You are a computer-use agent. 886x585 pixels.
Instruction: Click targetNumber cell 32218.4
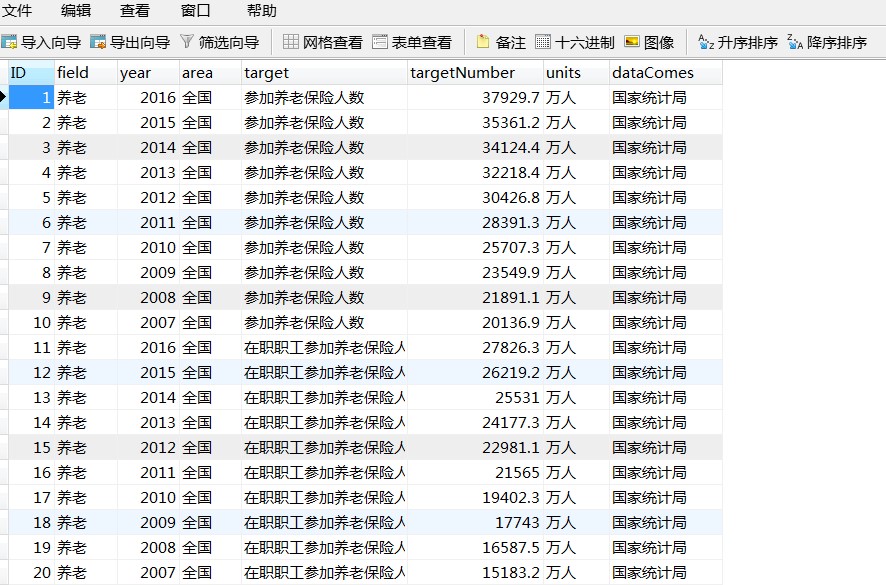(x=475, y=172)
